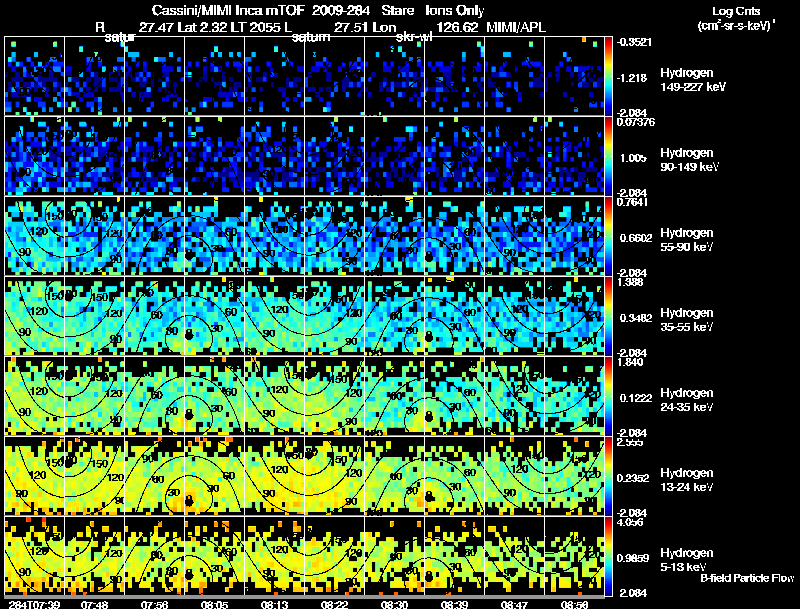This screenshot has width=800, height=609.
Task: Click the 'Log Cnts' colorbar heading
Action: [x=736, y=11]
